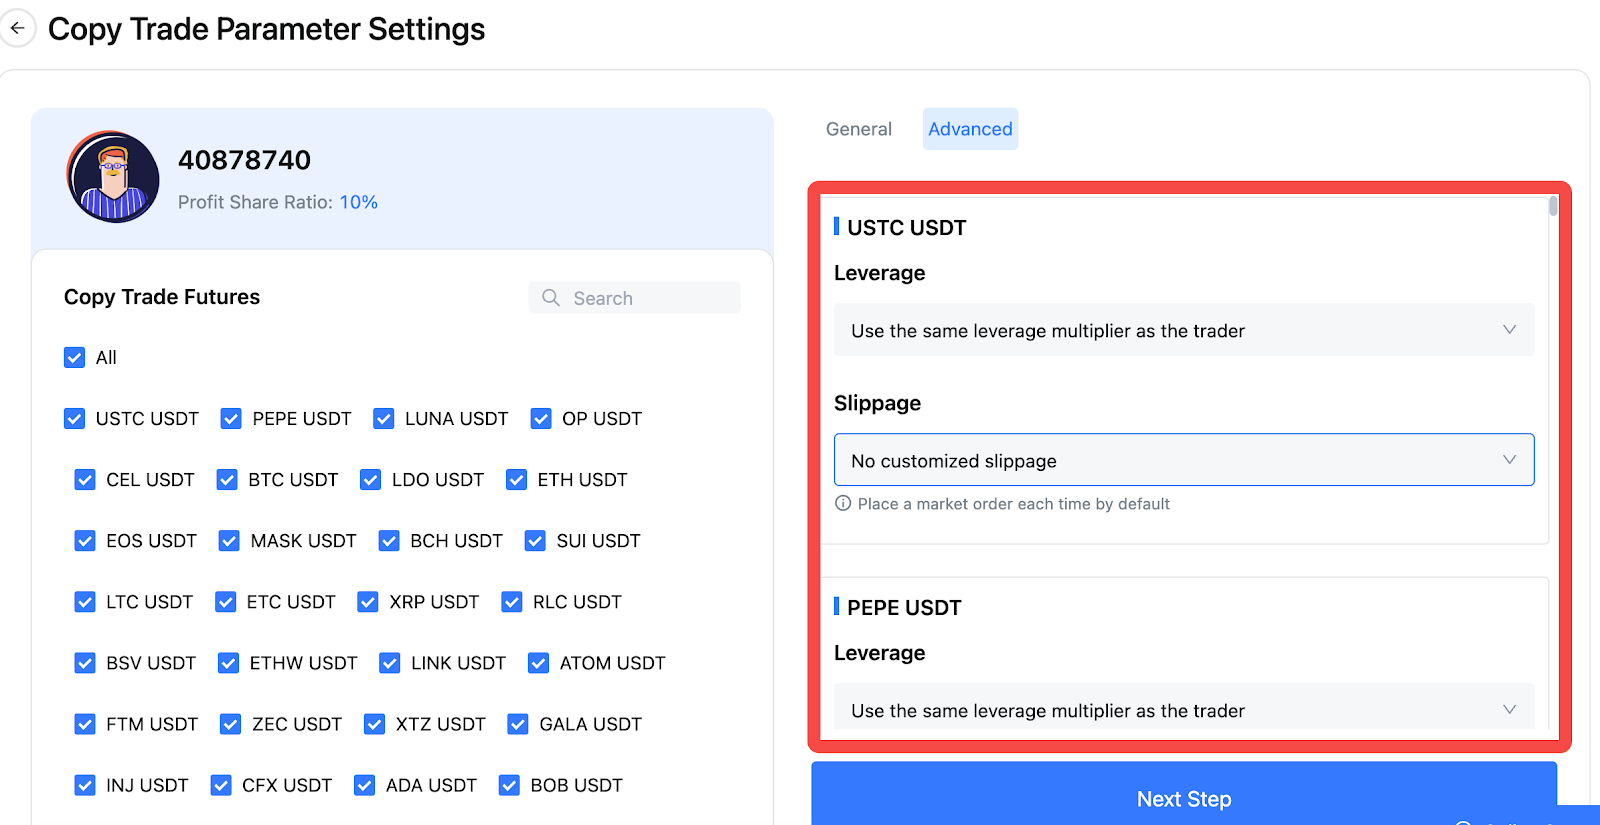The image size is (1600, 825).
Task: Toggle BCH USDT checkbox
Action: point(389,541)
